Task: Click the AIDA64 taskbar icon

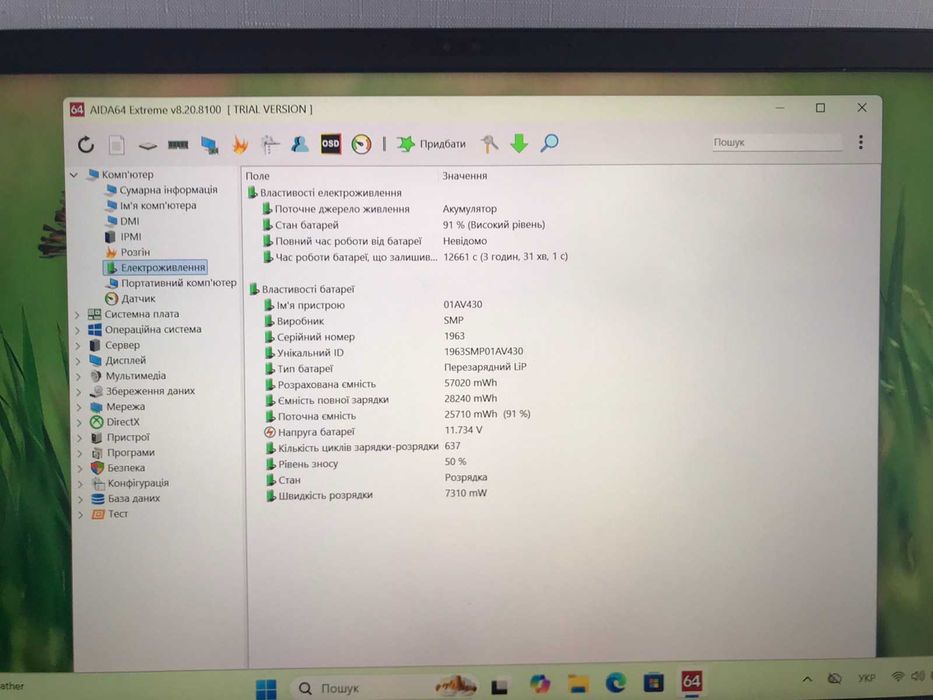Action: [691, 680]
